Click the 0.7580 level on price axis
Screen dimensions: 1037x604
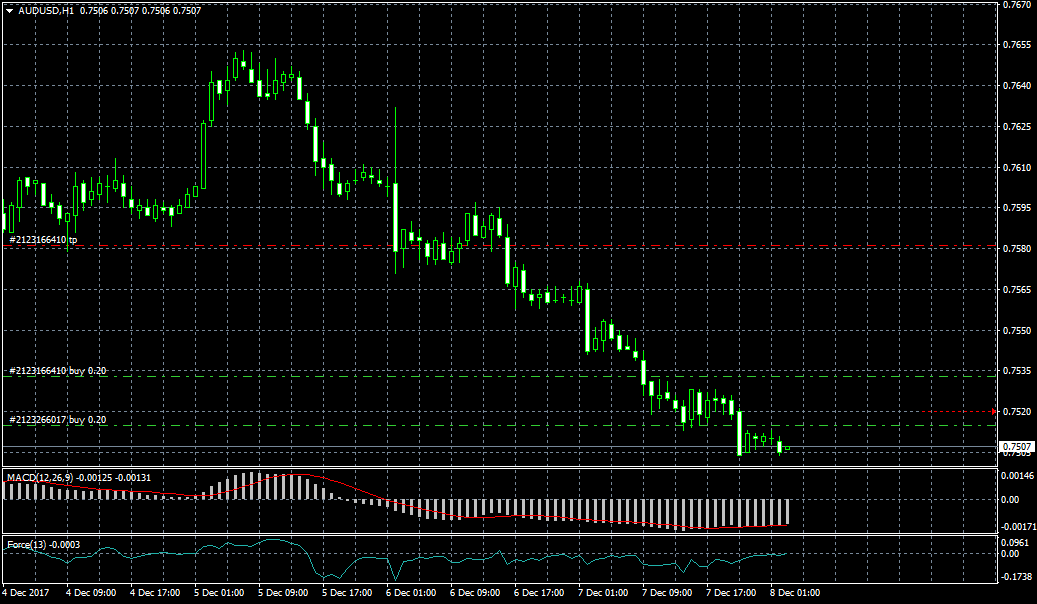coord(1017,249)
